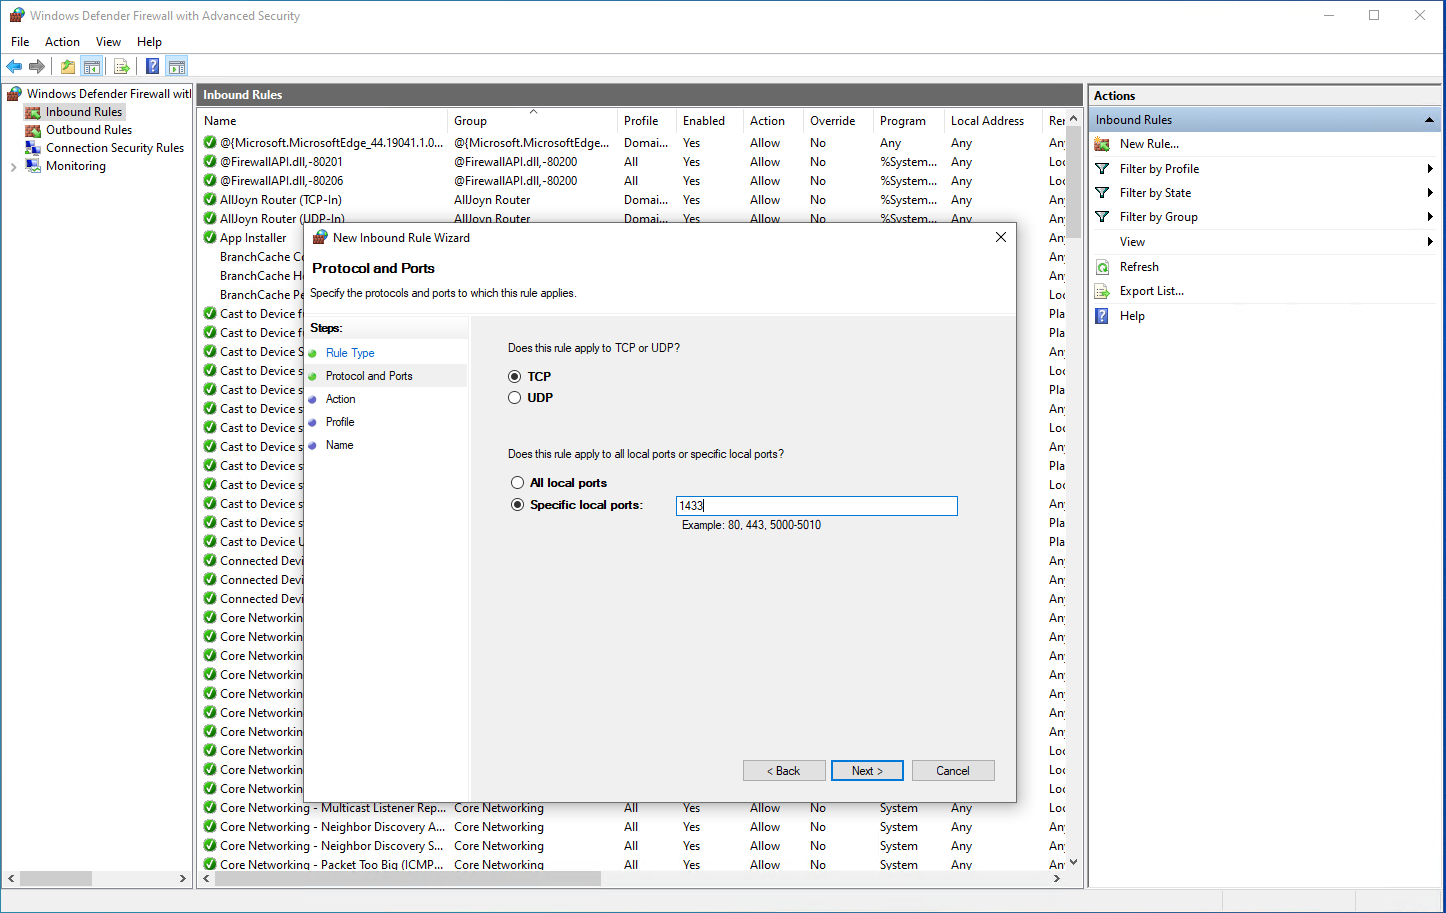Image resolution: width=1446 pixels, height=913 pixels.
Task: Close the New Inbound Rule Wizard dialog
Action: pyautogui.click(x=1001, y=238)
